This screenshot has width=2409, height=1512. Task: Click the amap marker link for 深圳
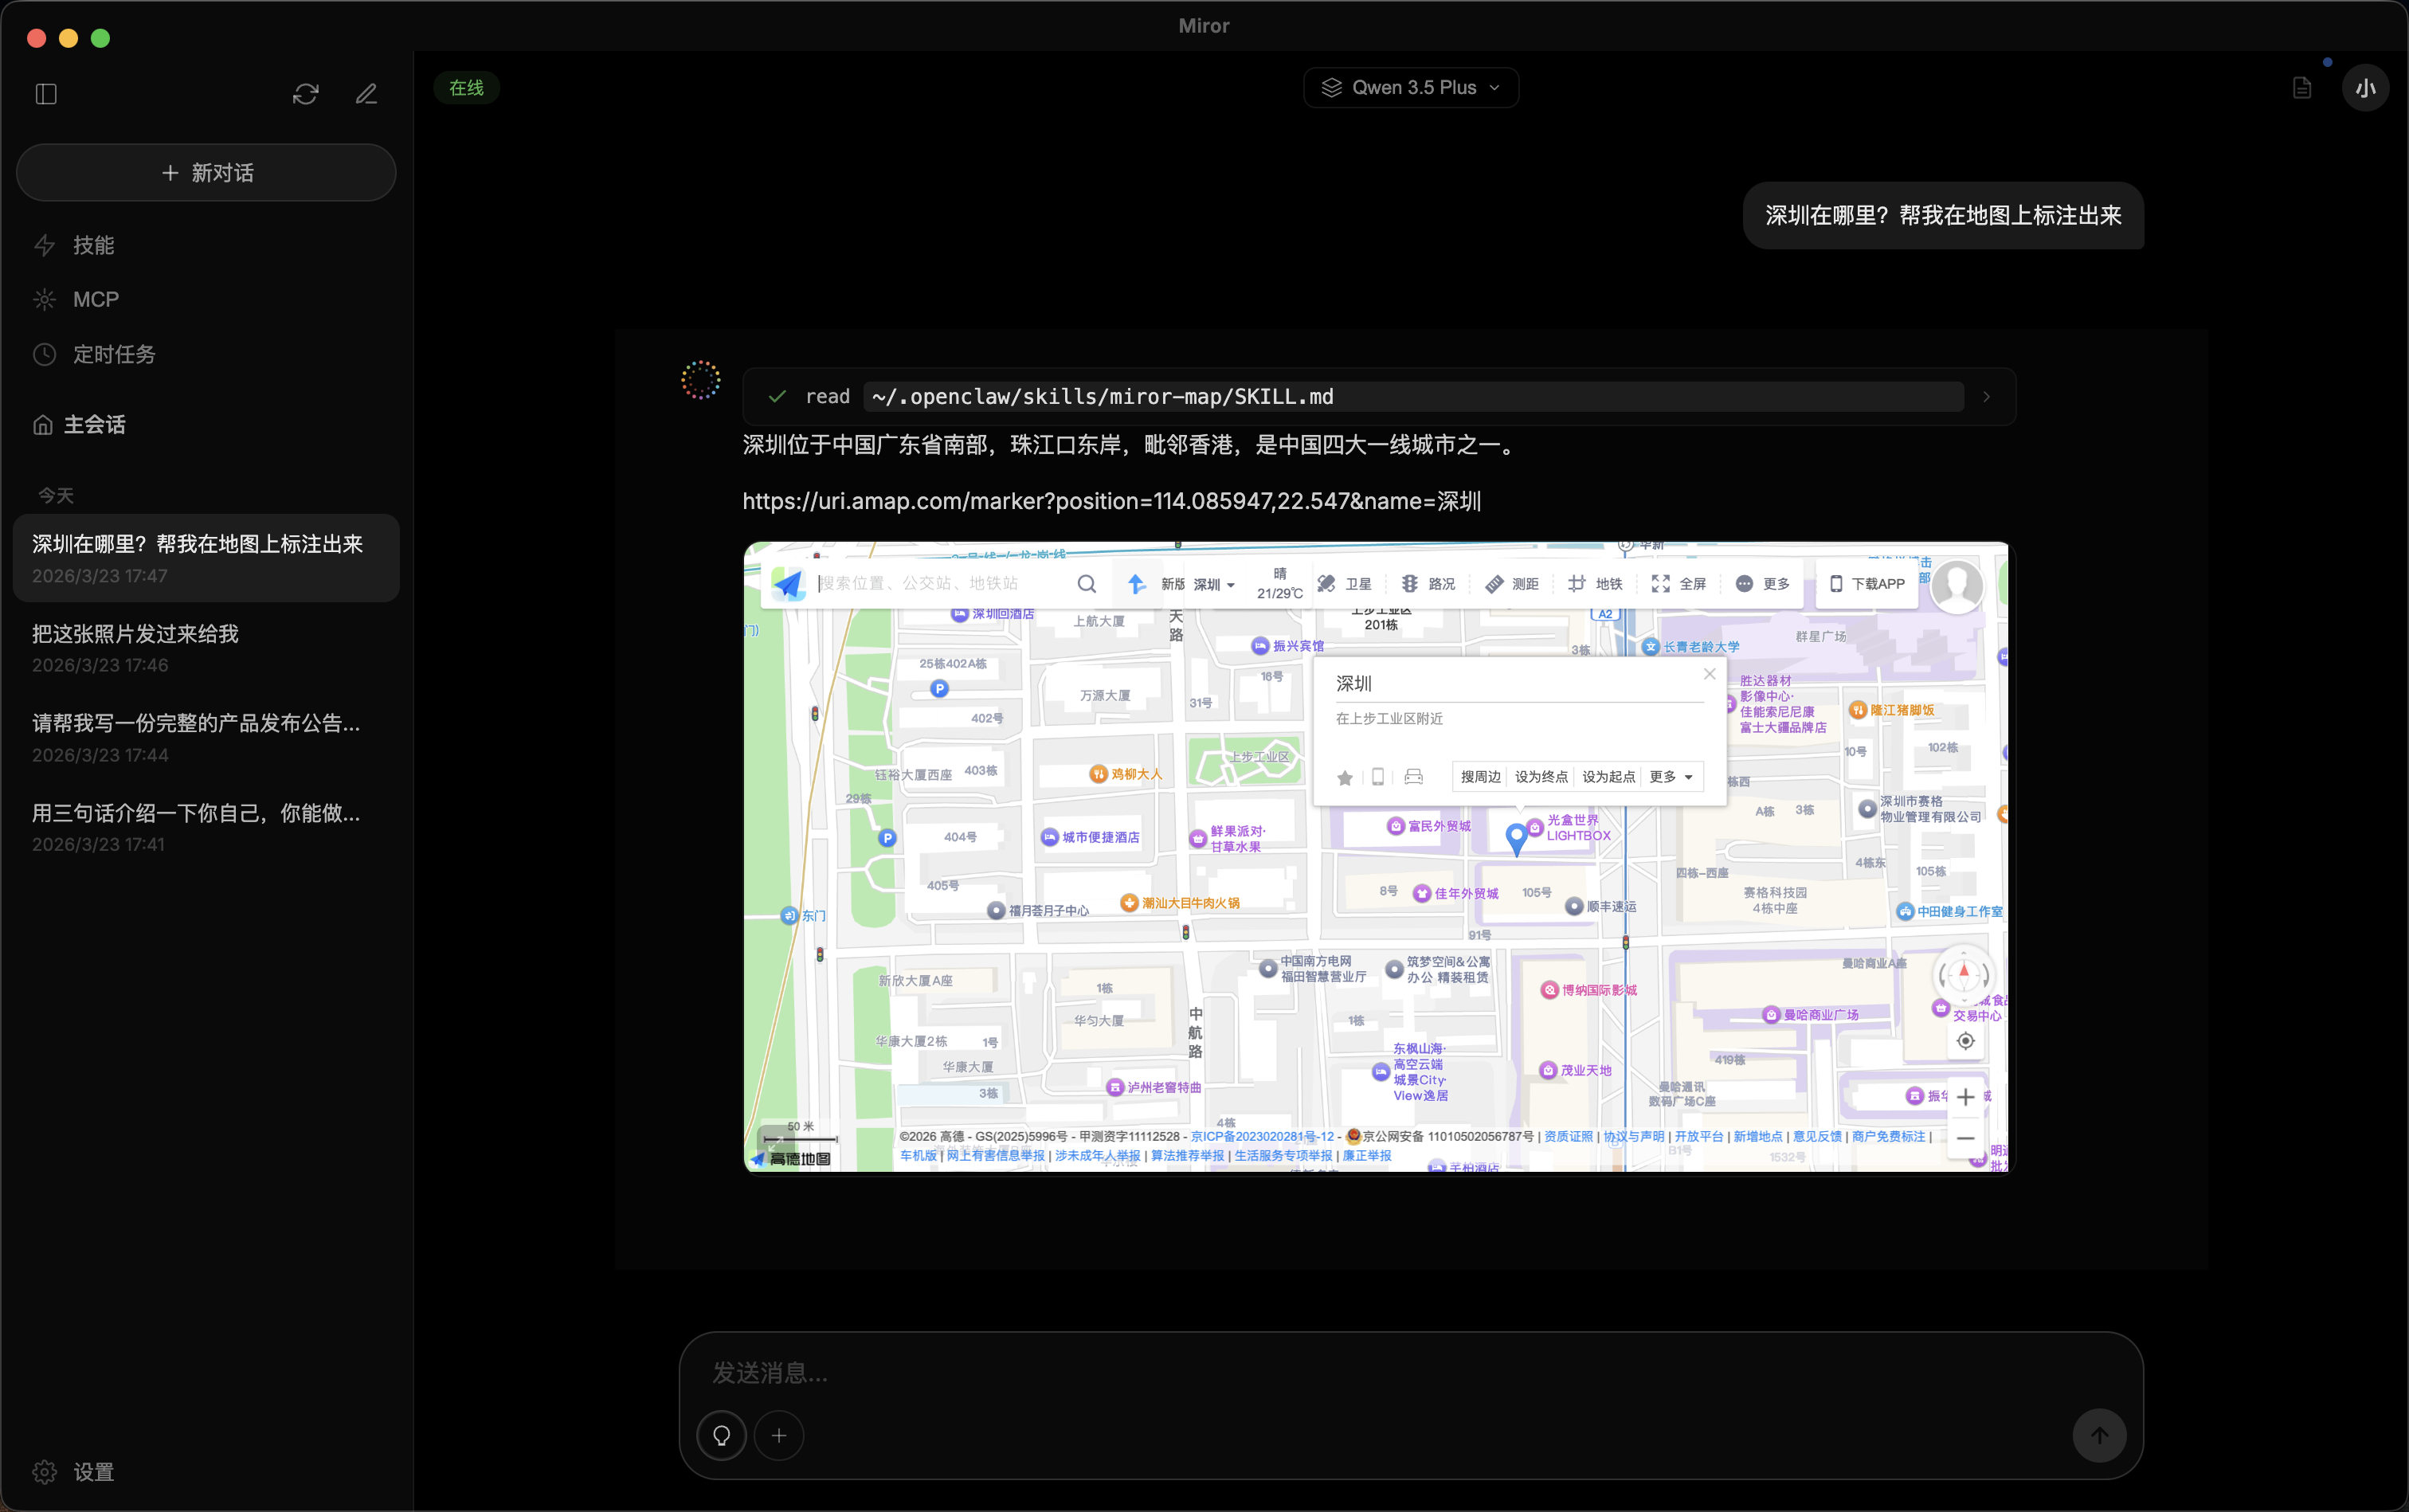tap(1111, 502)
